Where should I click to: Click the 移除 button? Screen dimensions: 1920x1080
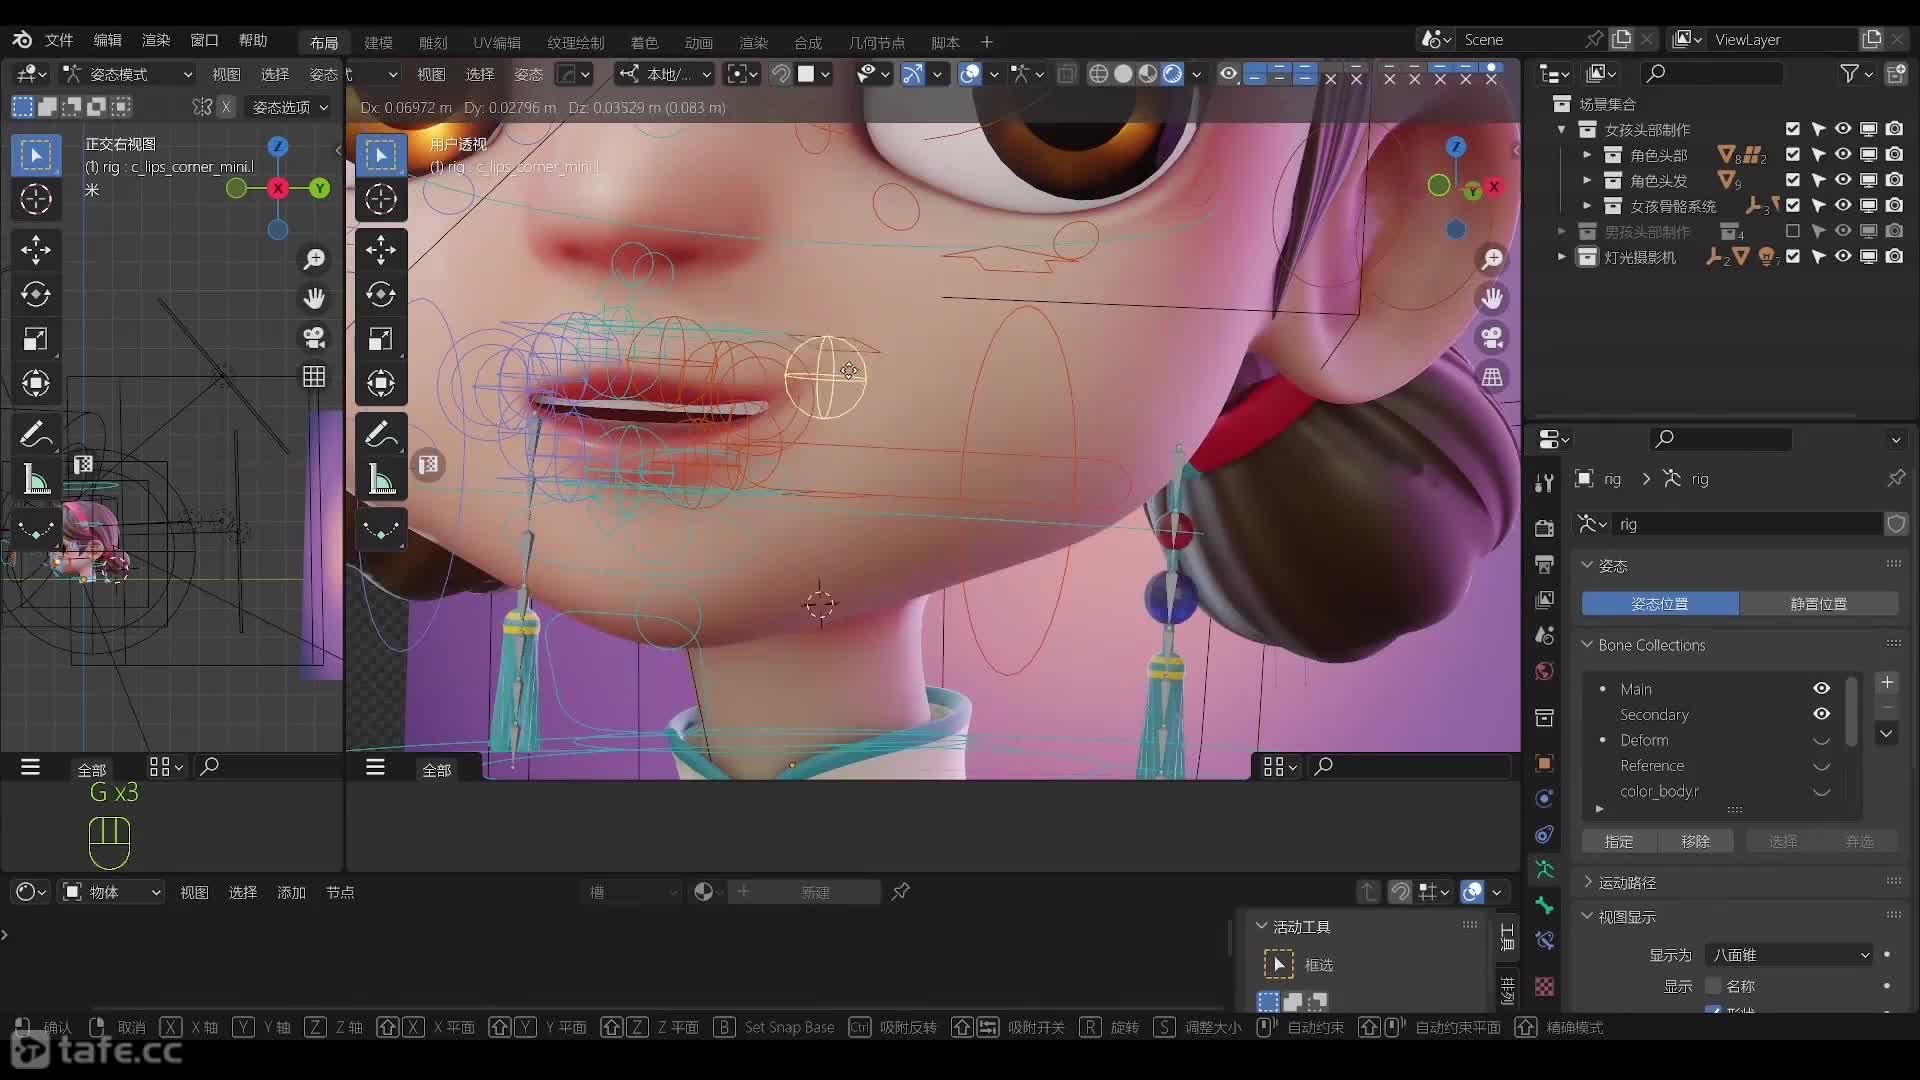click(x=1695, y=842)
